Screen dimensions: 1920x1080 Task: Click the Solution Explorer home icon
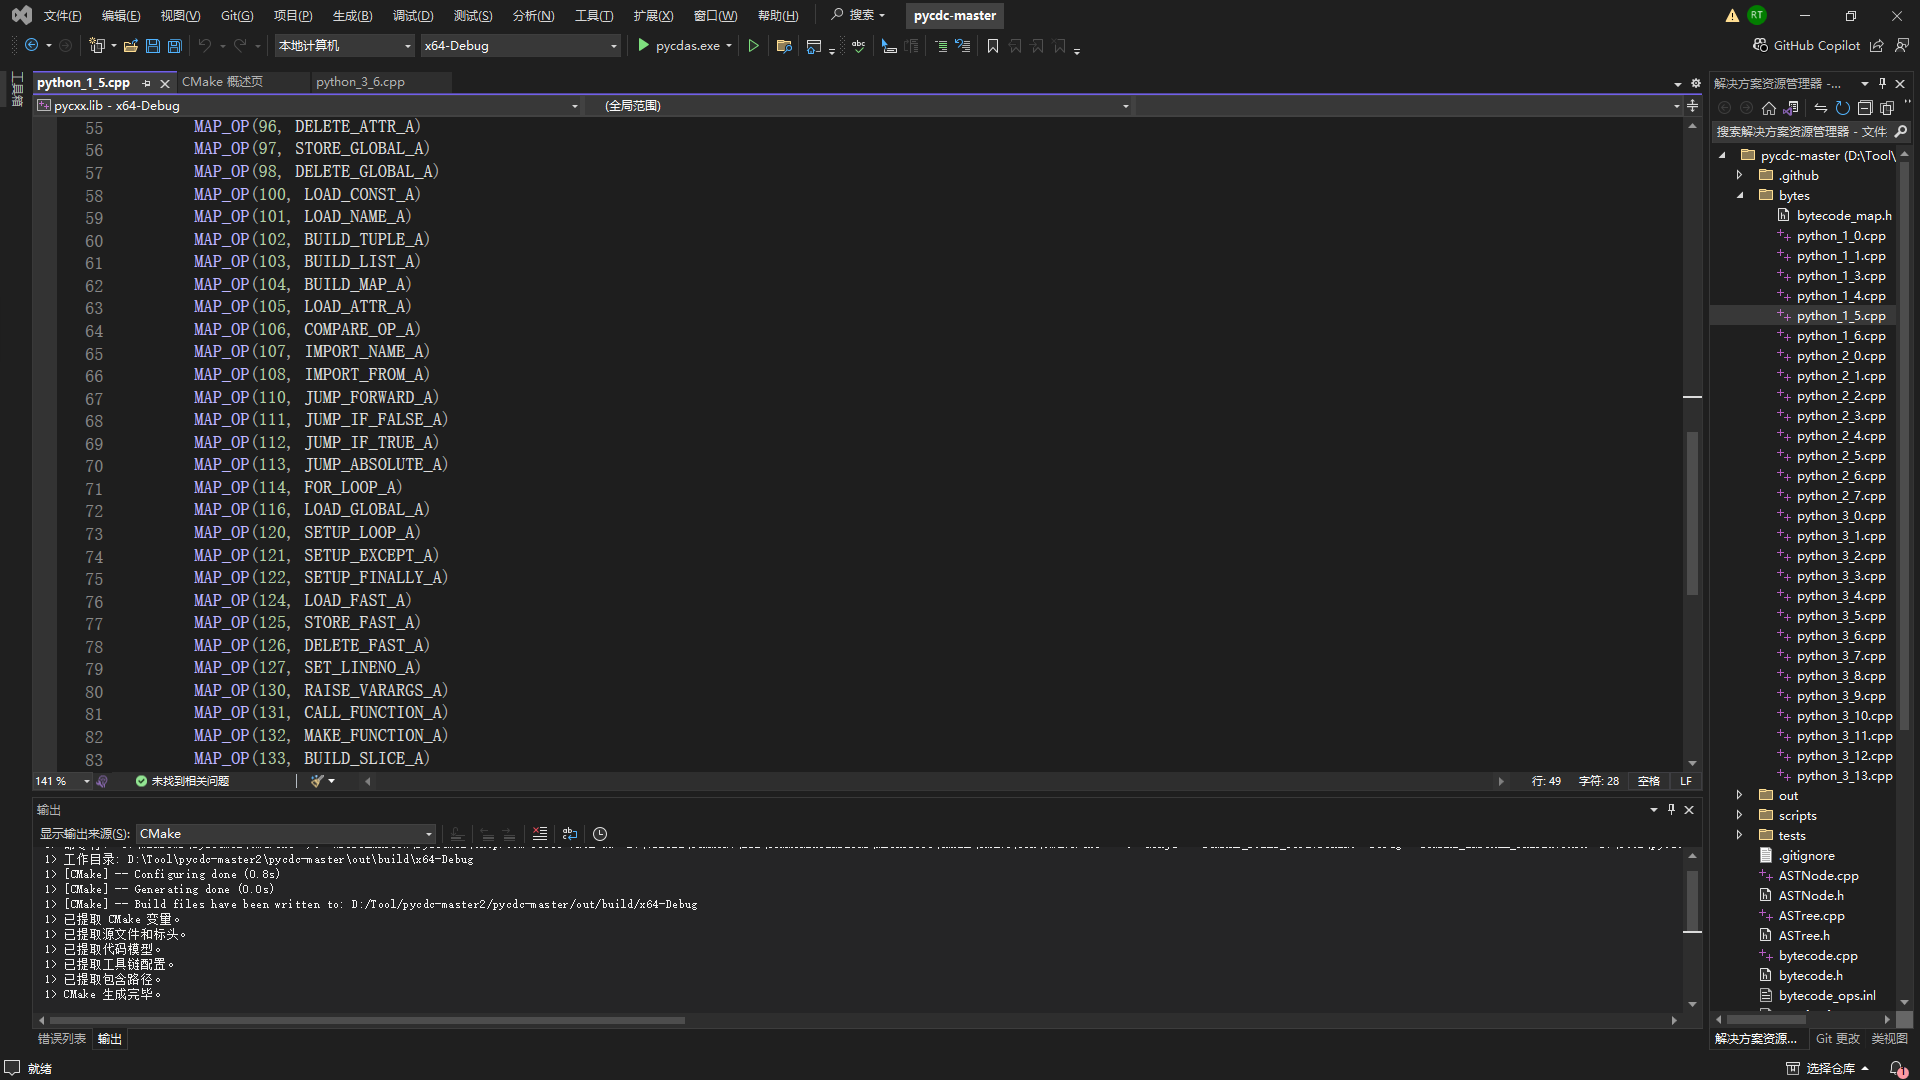pyautogui.click(x=1769, y=108)
